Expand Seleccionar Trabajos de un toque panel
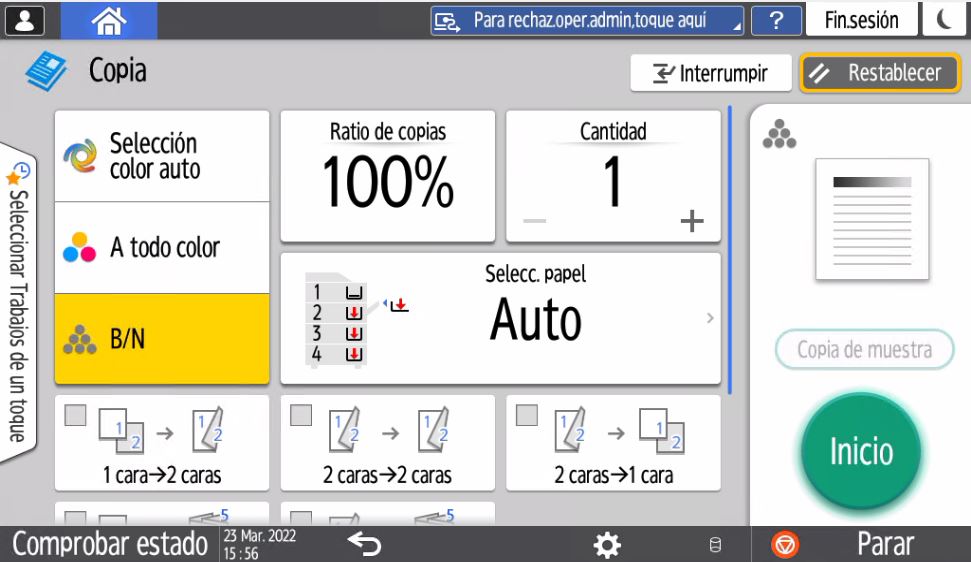The height and width of the screenshot is (562, 971). pyautogui.click(x=17, y=300)
